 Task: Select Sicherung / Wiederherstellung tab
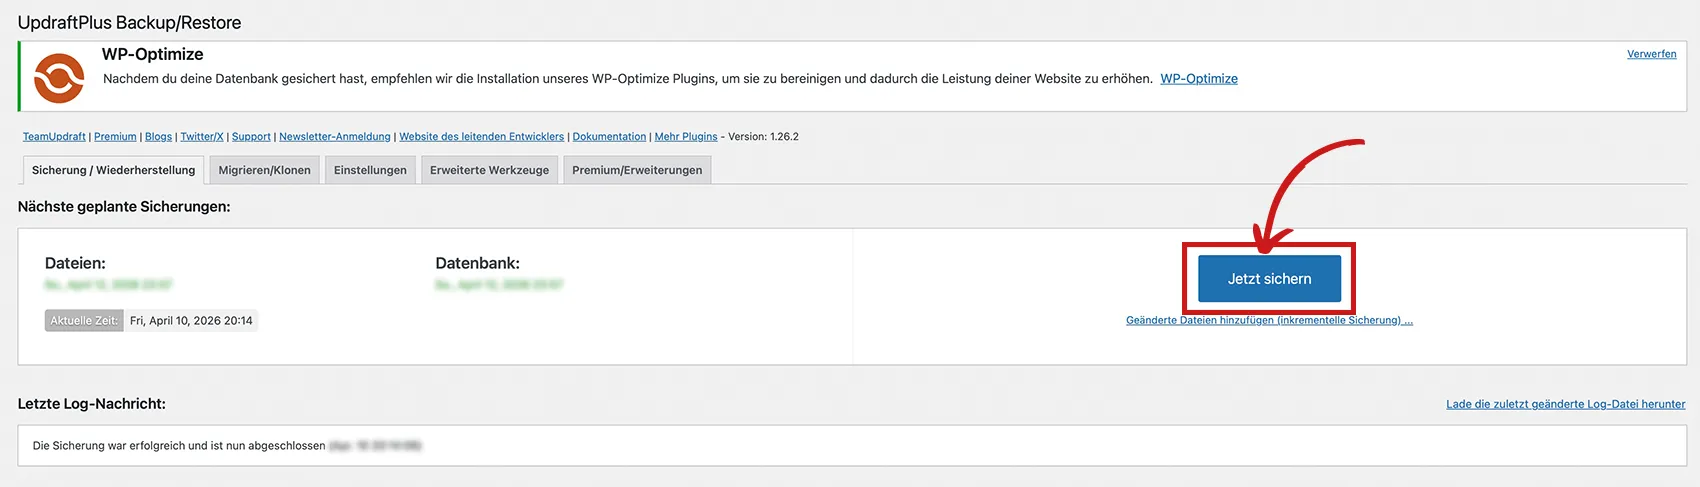113,170
